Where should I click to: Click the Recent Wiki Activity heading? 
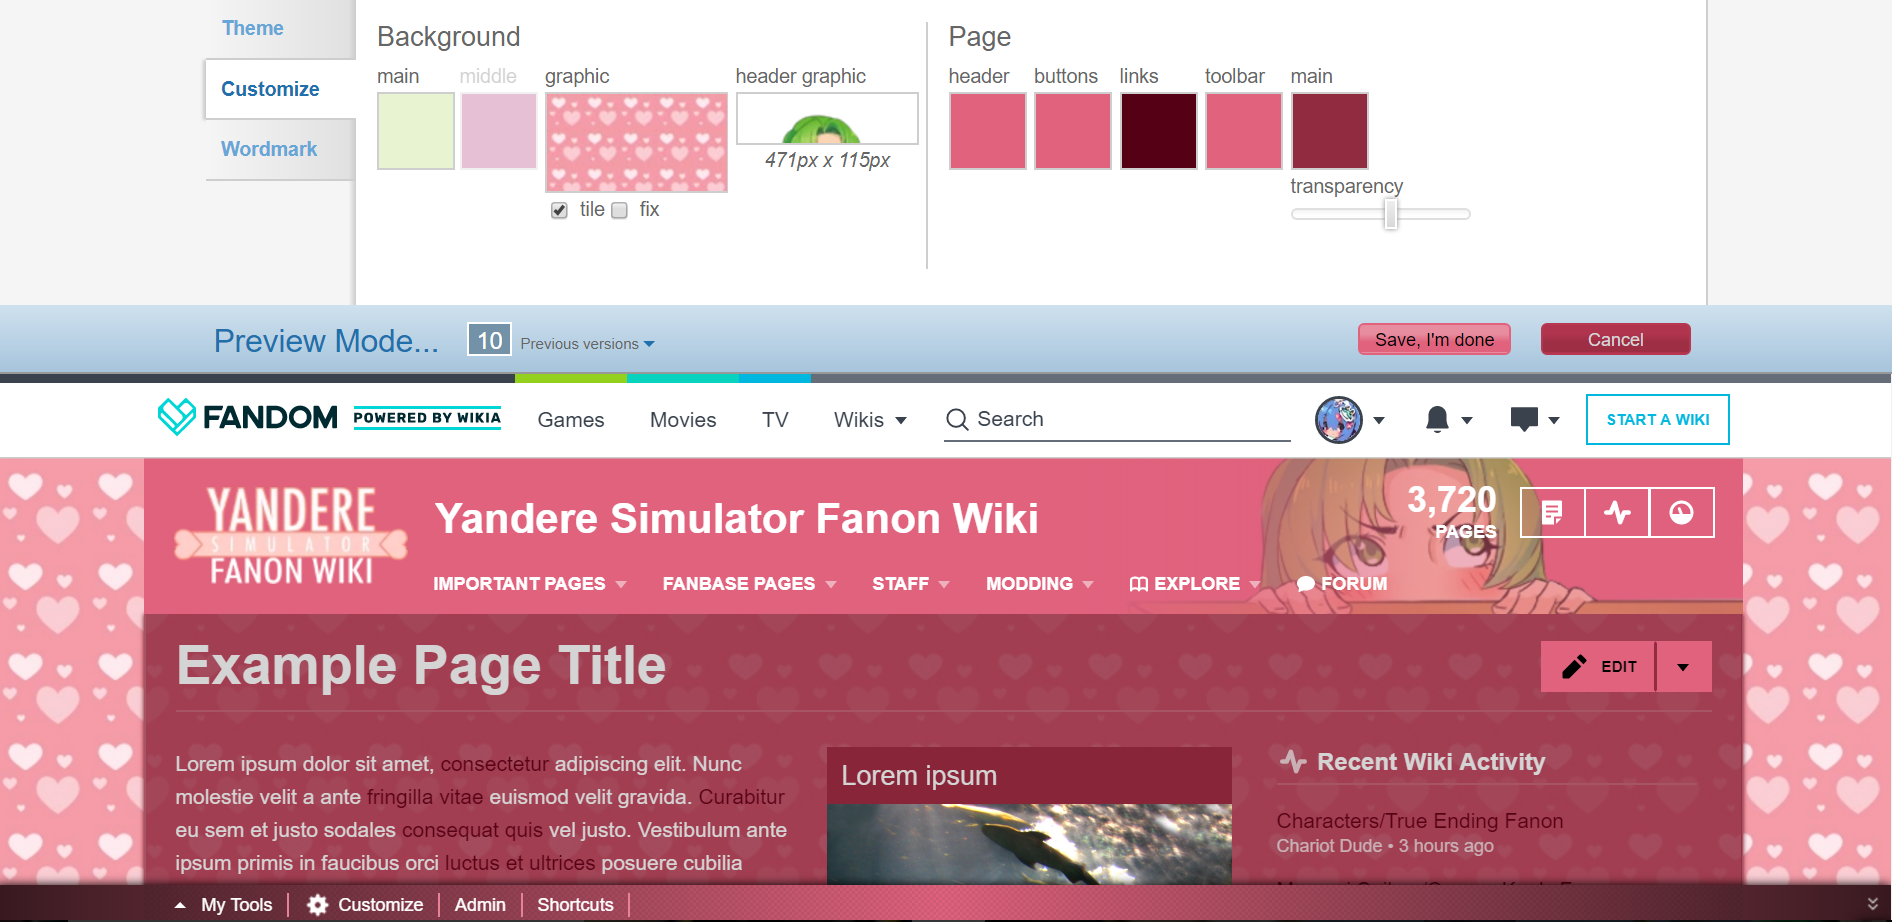coord(1430,762)
